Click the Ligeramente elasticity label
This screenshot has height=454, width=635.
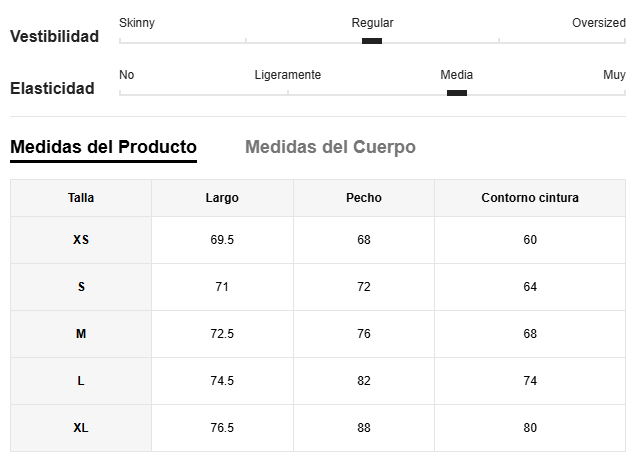pyautogui.click(x=288, y=75)
